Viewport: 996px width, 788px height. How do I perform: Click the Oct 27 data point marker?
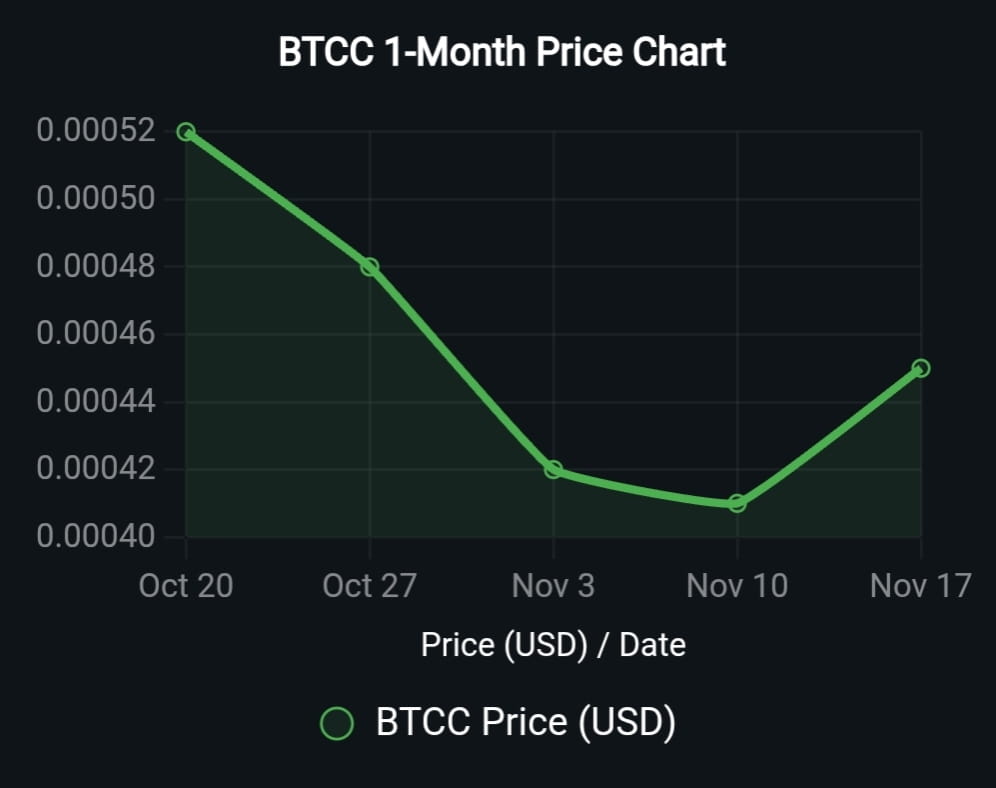[x=370, y=267]
